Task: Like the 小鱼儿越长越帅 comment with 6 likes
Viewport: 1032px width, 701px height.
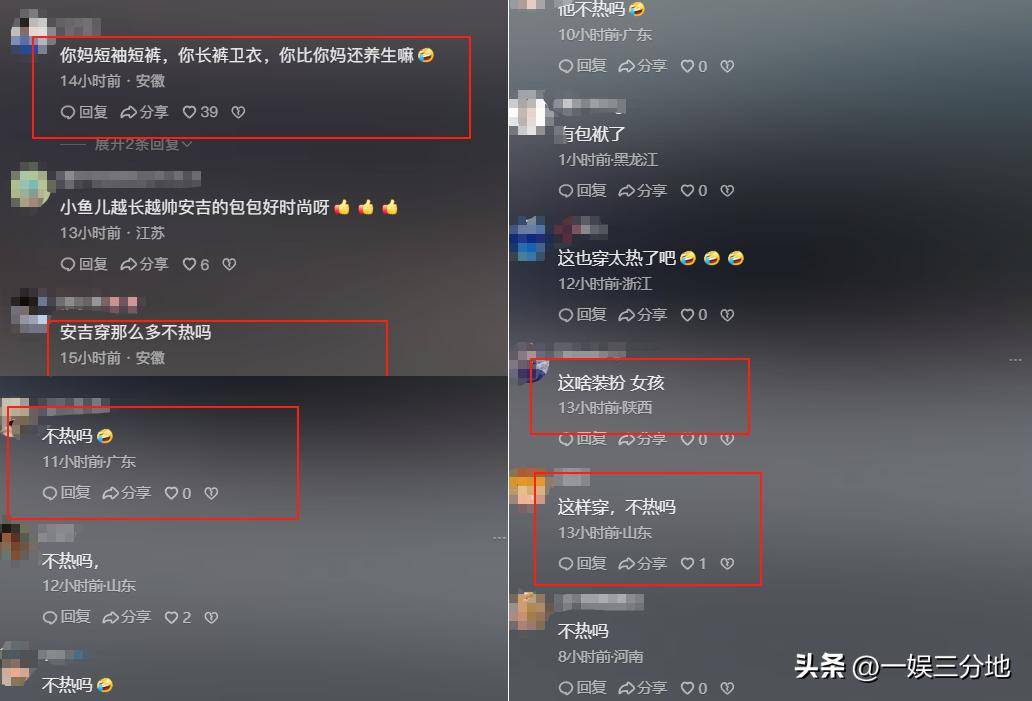Action: click(196, 265)
